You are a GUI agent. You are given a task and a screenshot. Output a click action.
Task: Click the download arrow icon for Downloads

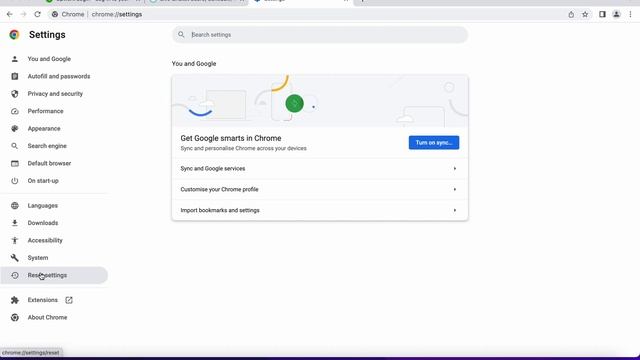tap(15, 223)
